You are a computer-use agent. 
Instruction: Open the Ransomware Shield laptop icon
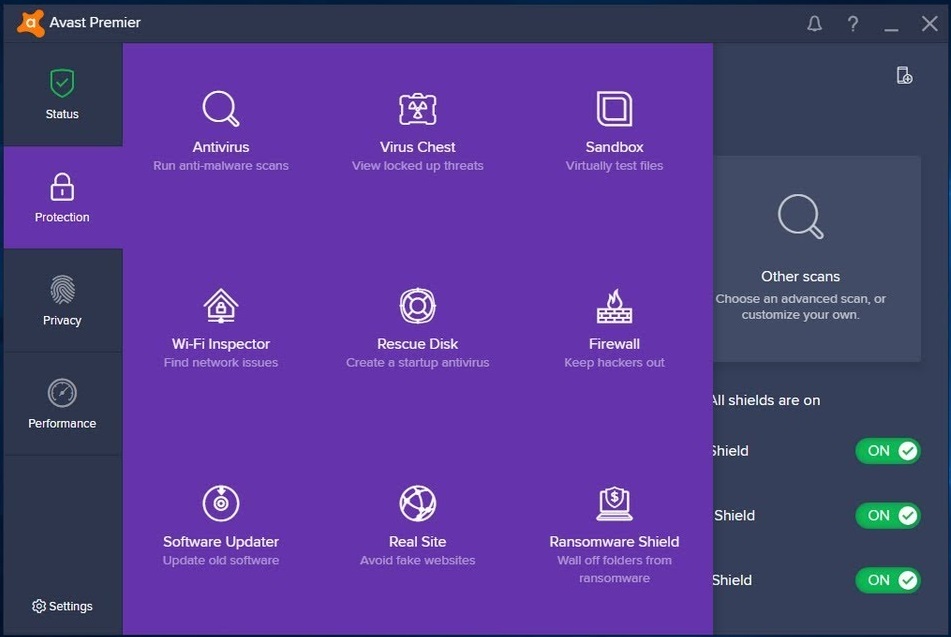(x=614, y=503)
